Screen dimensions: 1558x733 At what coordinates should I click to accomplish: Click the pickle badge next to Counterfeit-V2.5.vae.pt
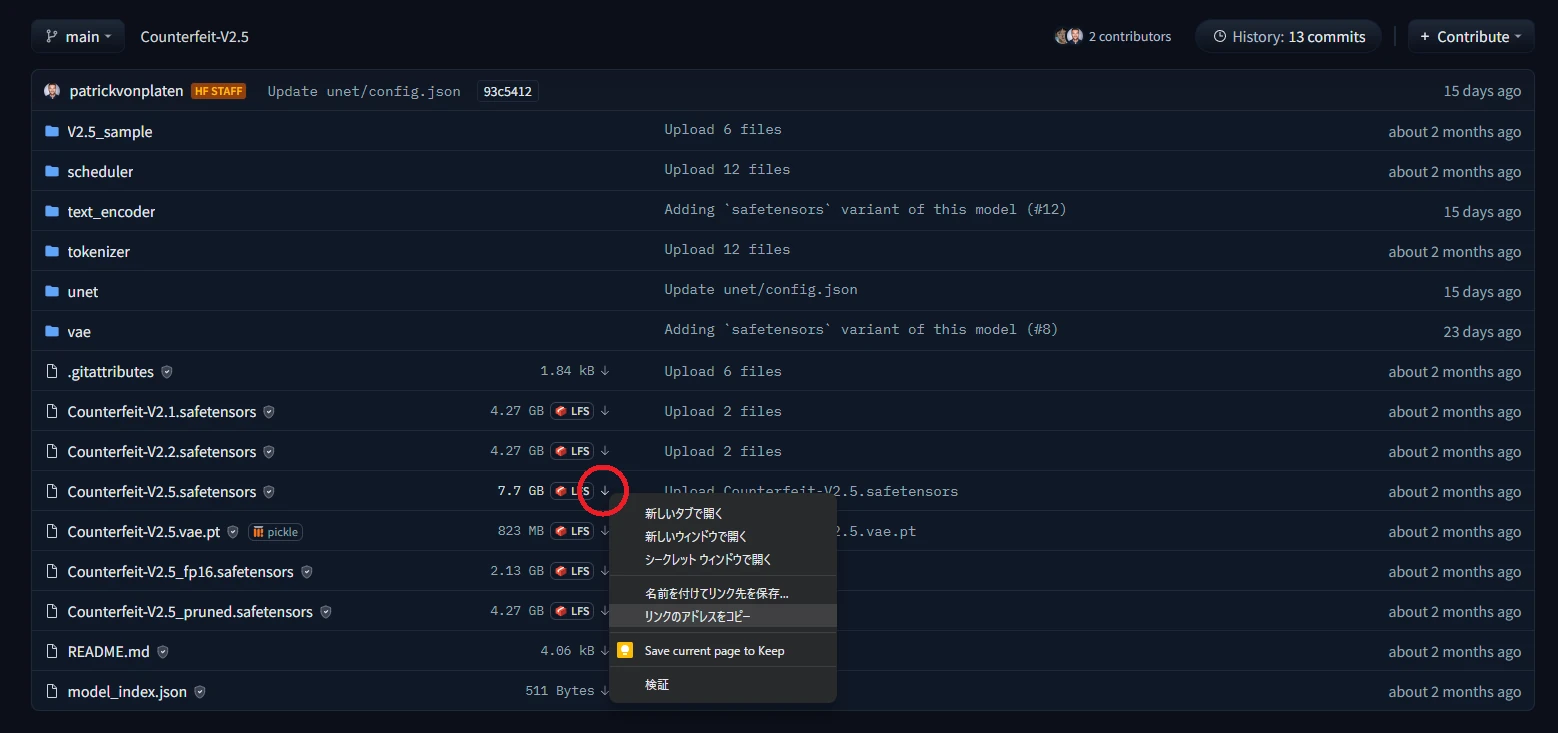coord(275,532)
